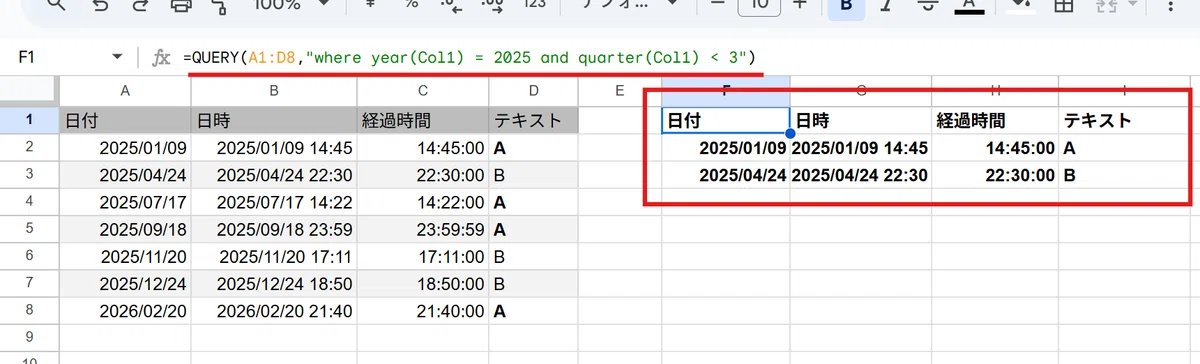Click cell A7 with 2025/12/24

tap(125, 284)
